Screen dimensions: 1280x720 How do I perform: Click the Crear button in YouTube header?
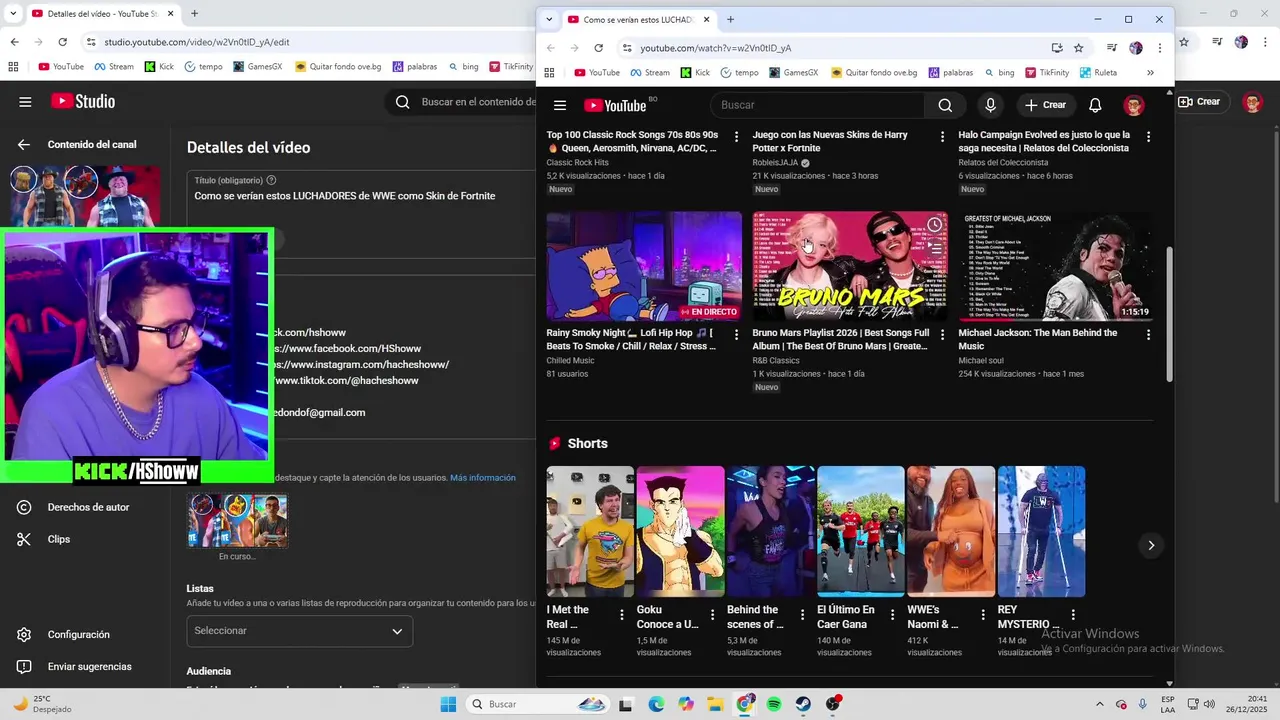[1045, 105]
